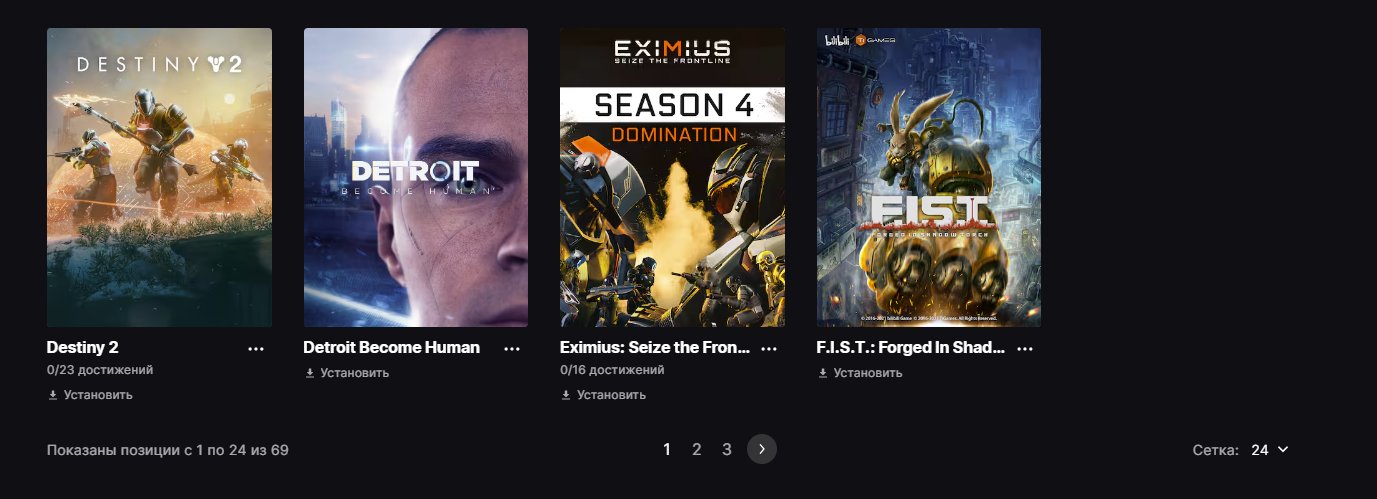Click the chevron next to grid value 24
Image resolution: width=1377 pixels, height=499 pixels.
point(1283,450)
